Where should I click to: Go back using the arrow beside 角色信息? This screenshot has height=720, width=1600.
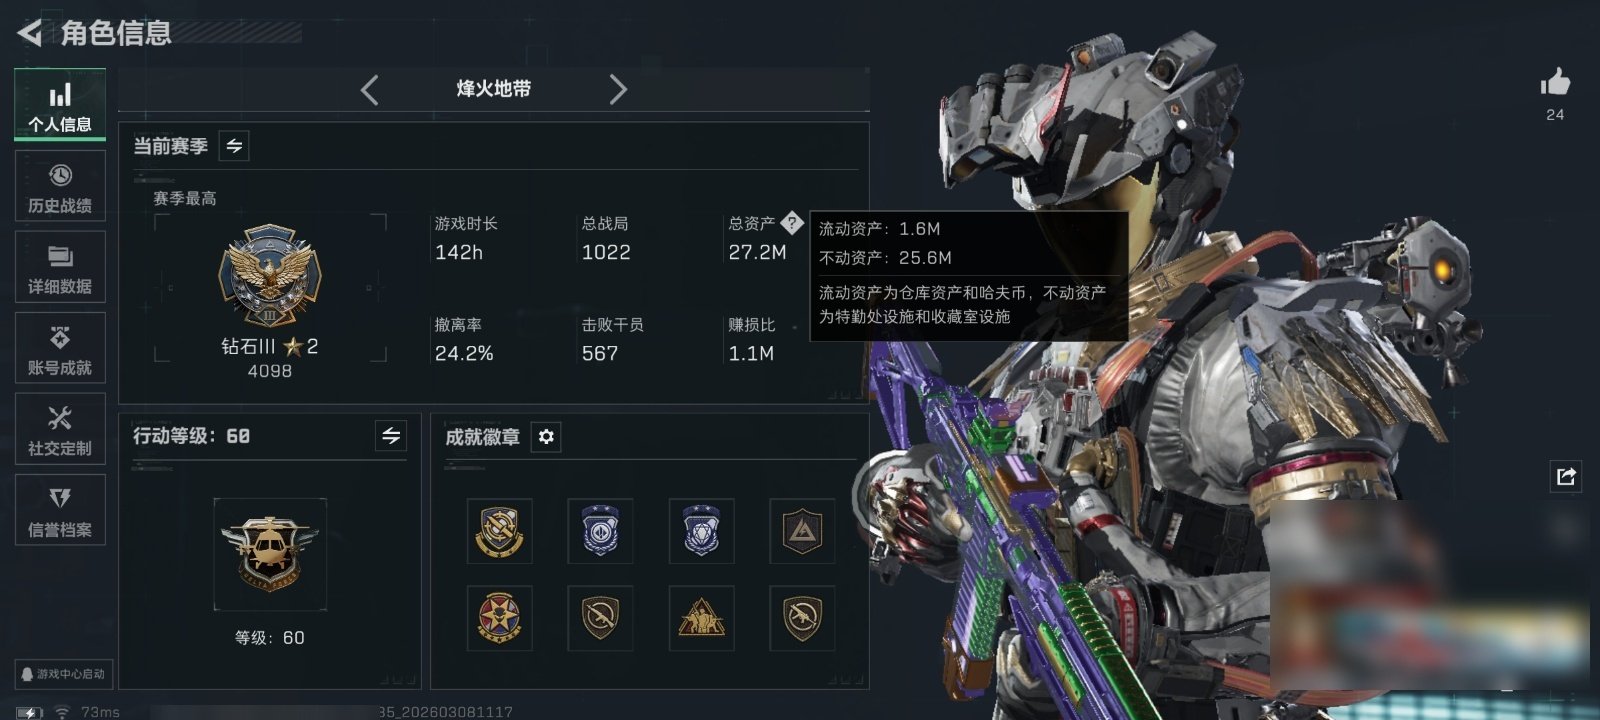[x=30, y=33]
